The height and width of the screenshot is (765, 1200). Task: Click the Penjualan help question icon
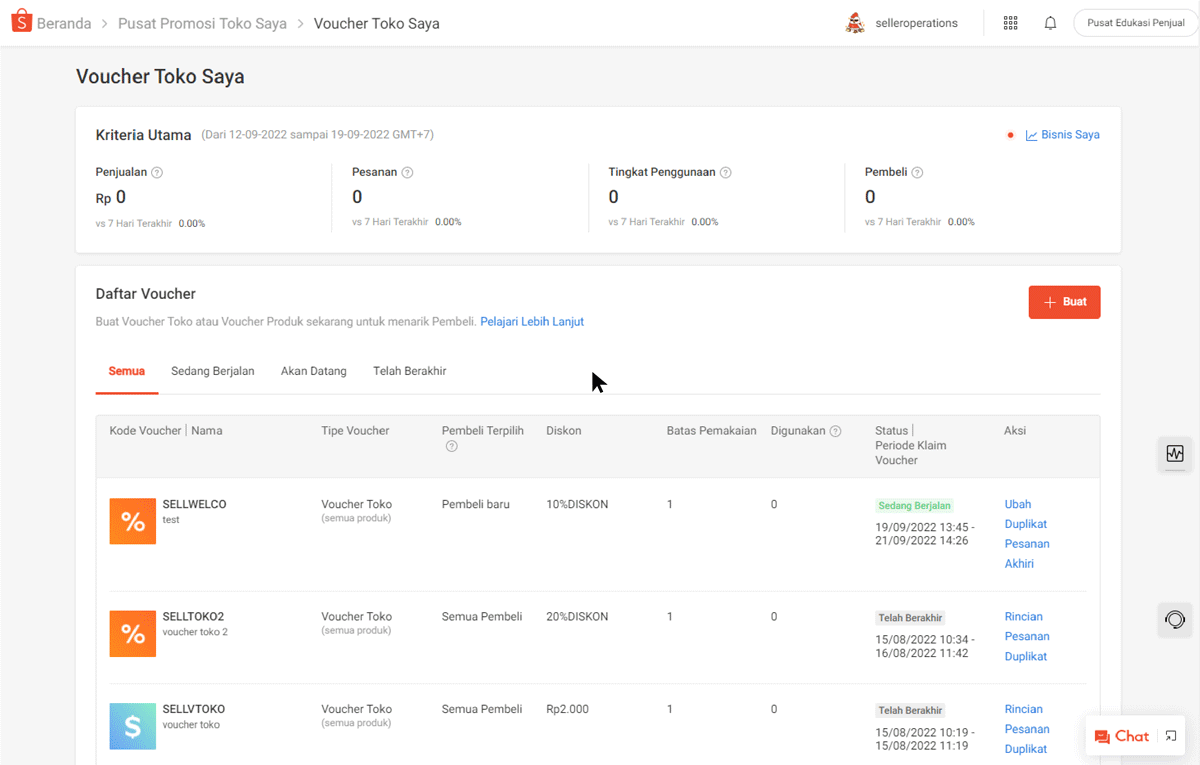[x=157, y=172]
